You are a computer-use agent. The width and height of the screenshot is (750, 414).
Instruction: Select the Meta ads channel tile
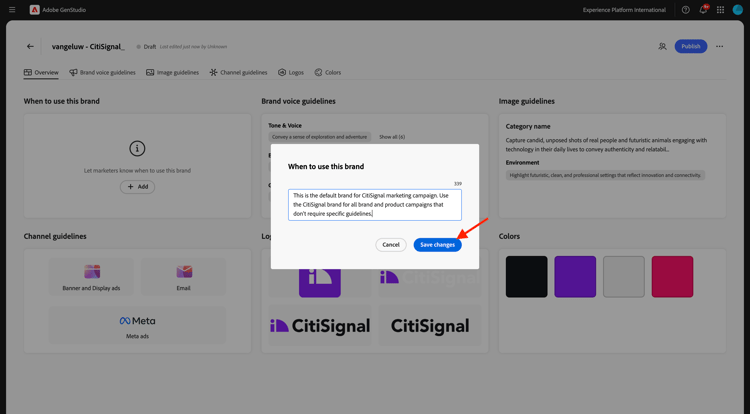137,325
